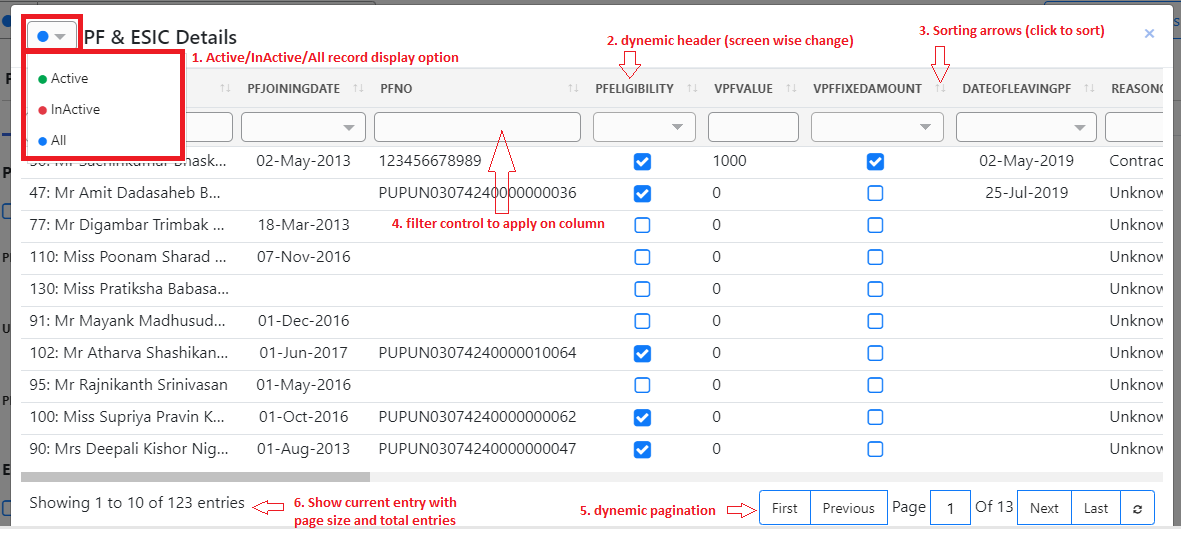Expand the VPFFIXEDAMOUNT filter dropdown
The width and height of the screenshot is (1182, 534).
(876, 127)
